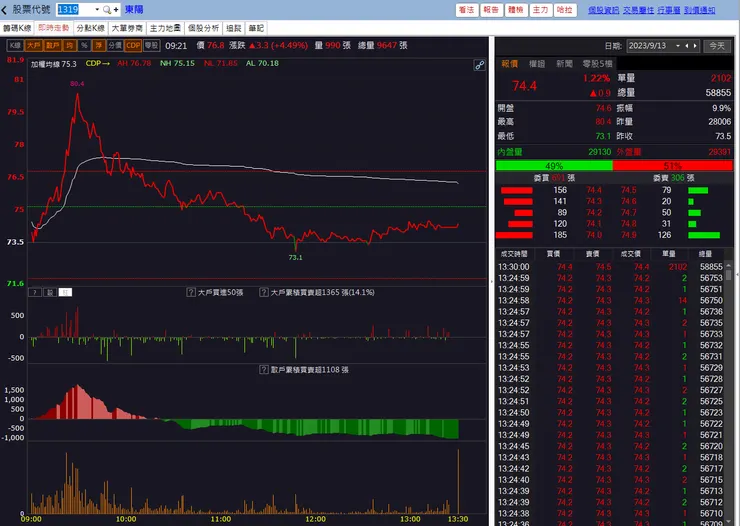Click the 73.1 low price label on chart
740x526 pixels.
(x=295, y=258)
